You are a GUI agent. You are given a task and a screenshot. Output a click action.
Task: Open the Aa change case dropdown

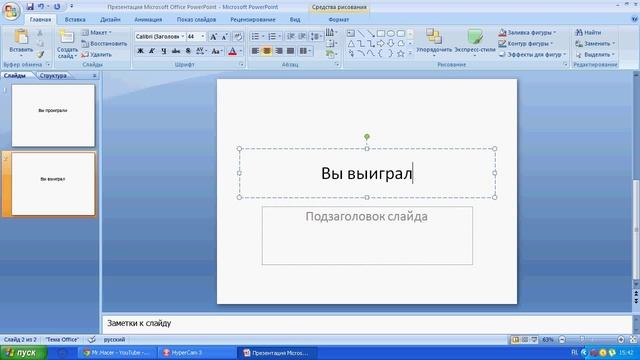[216, 51]
